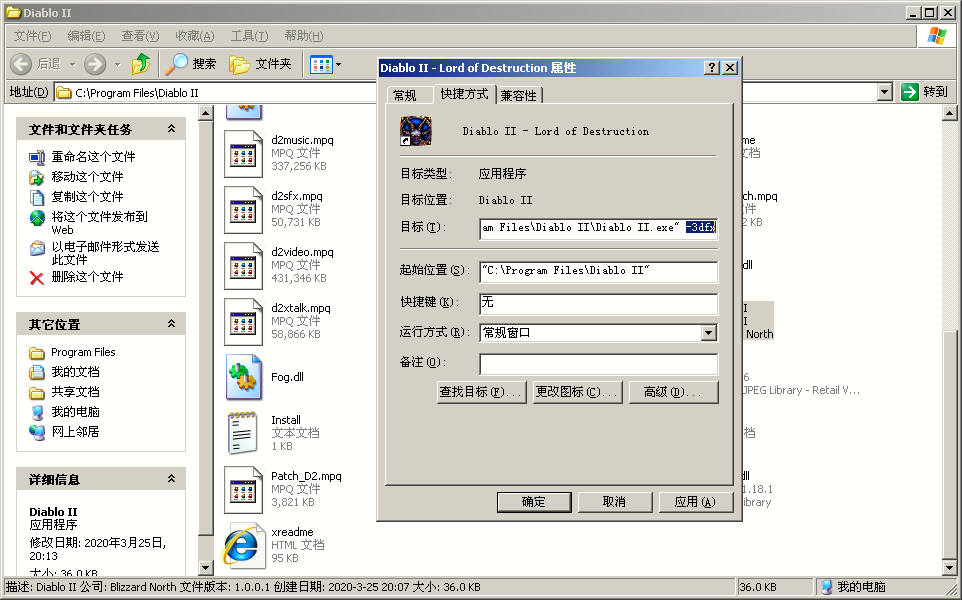Switch to the 快捷方式 tab
This screenshot has height=600, width=962.
pyautogui.click(x=464, y=94)
